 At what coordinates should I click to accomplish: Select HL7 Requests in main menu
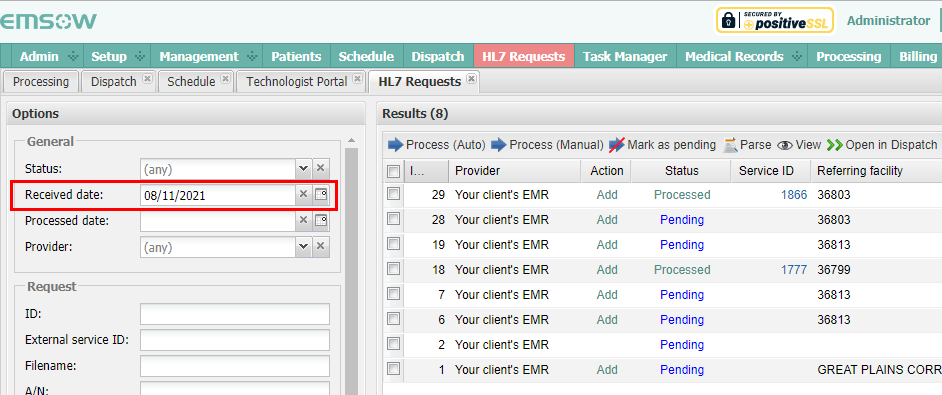(524, 57)
